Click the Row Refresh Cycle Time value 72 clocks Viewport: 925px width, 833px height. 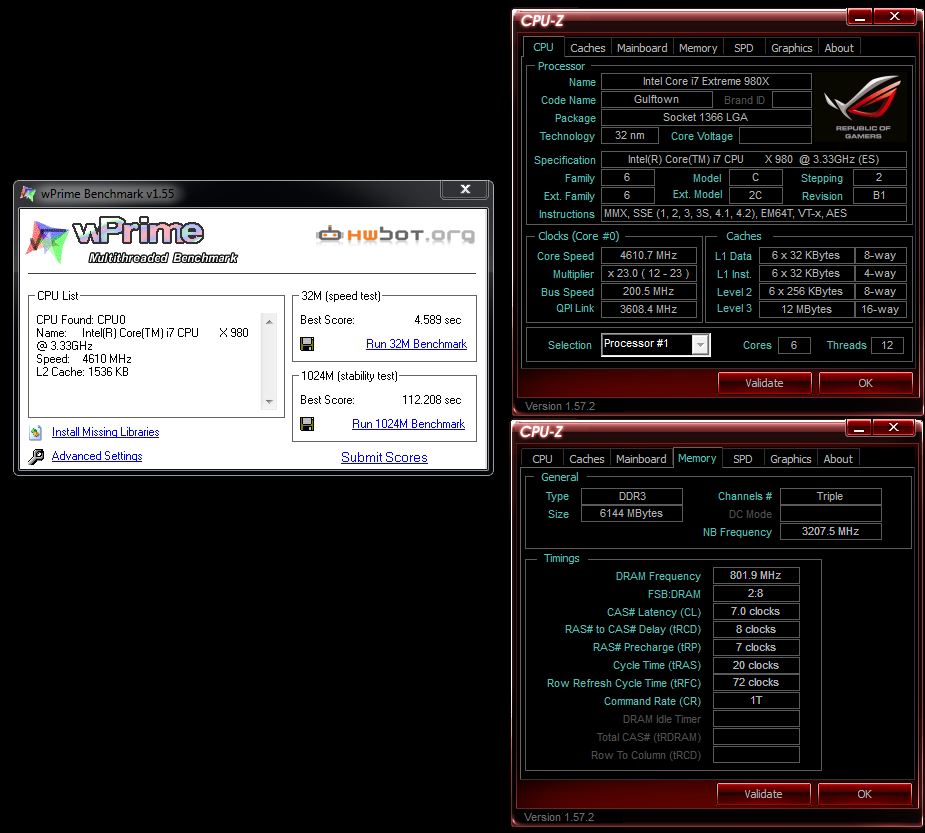(x=756, y=683)
